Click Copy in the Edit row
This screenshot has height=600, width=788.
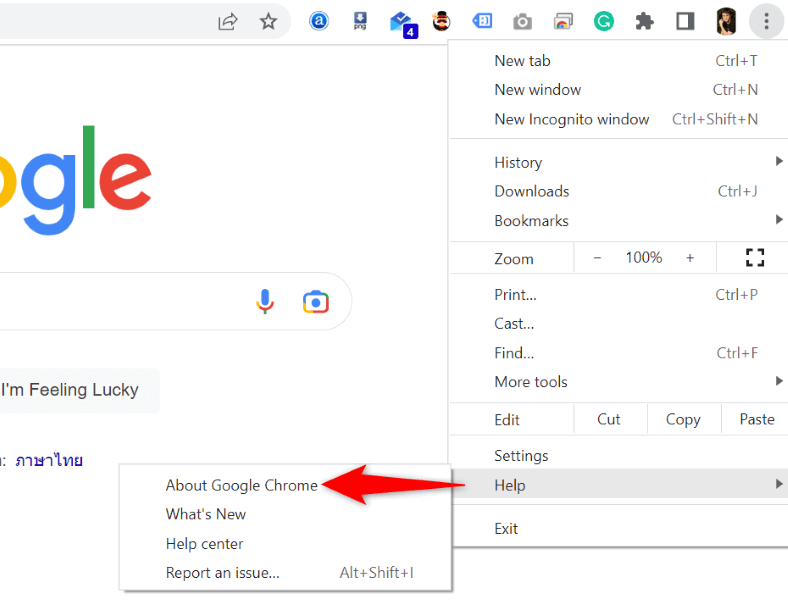point(683,419)
